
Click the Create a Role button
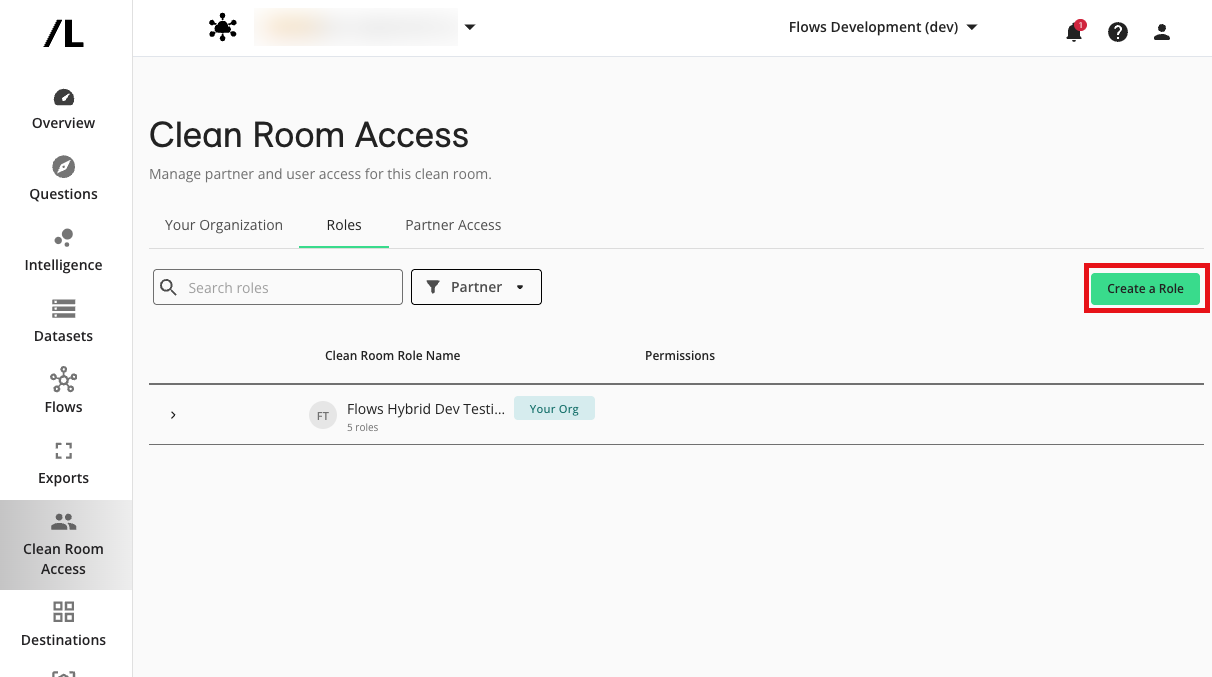pos(1145,288)
